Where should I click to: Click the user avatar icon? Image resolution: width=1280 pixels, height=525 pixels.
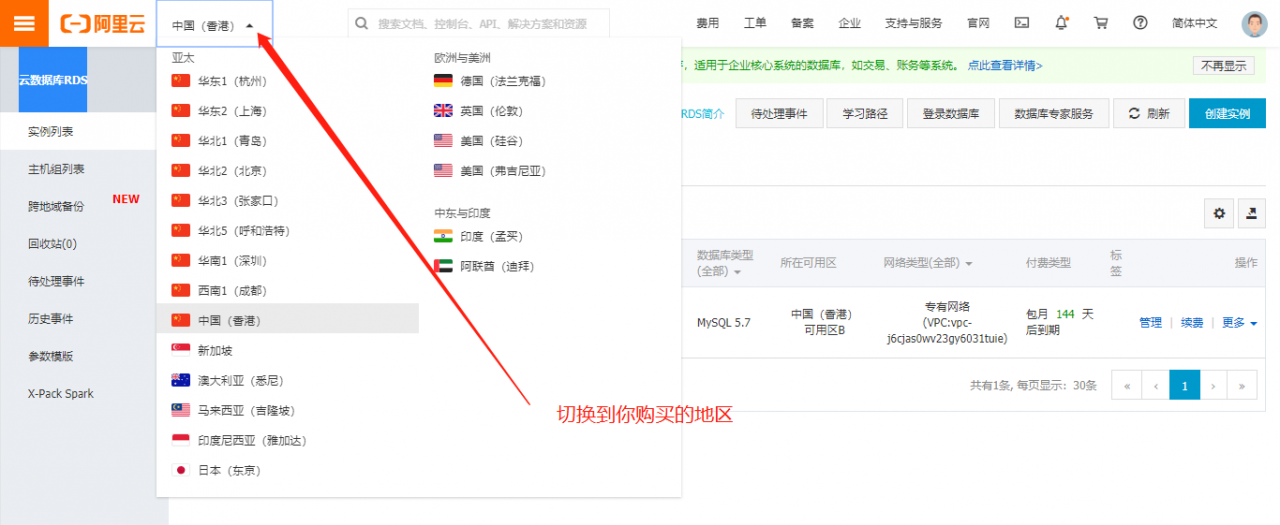[1254, 24]
